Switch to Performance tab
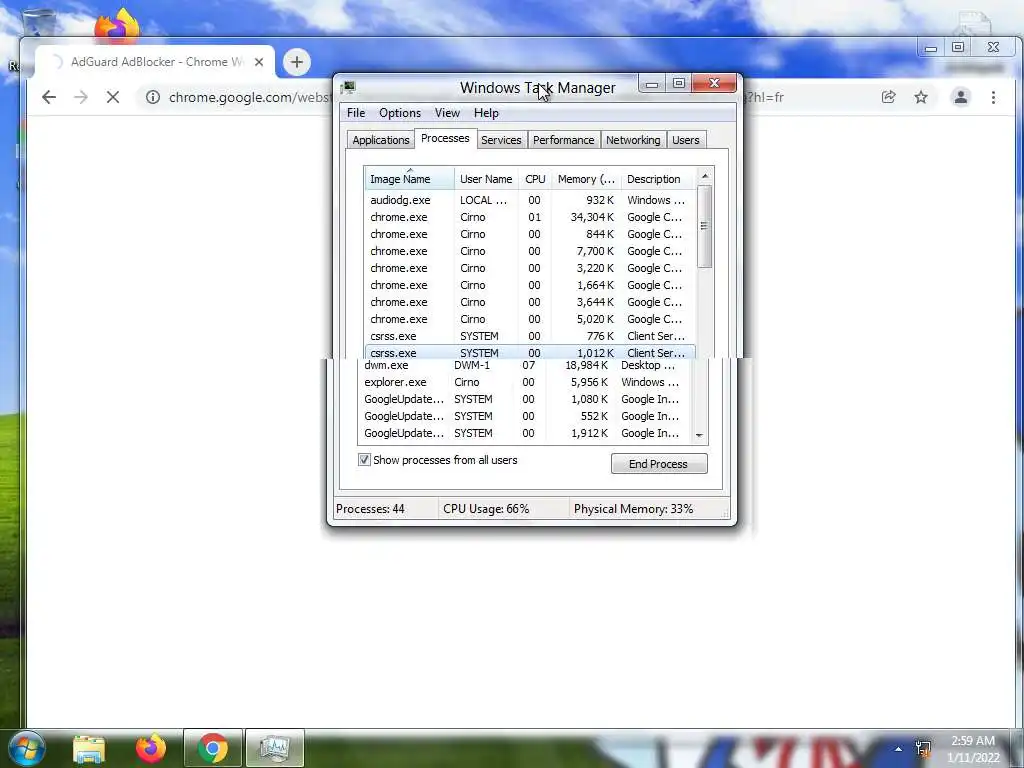Viewport: 1024px width, 768px height. pos(564,140)
